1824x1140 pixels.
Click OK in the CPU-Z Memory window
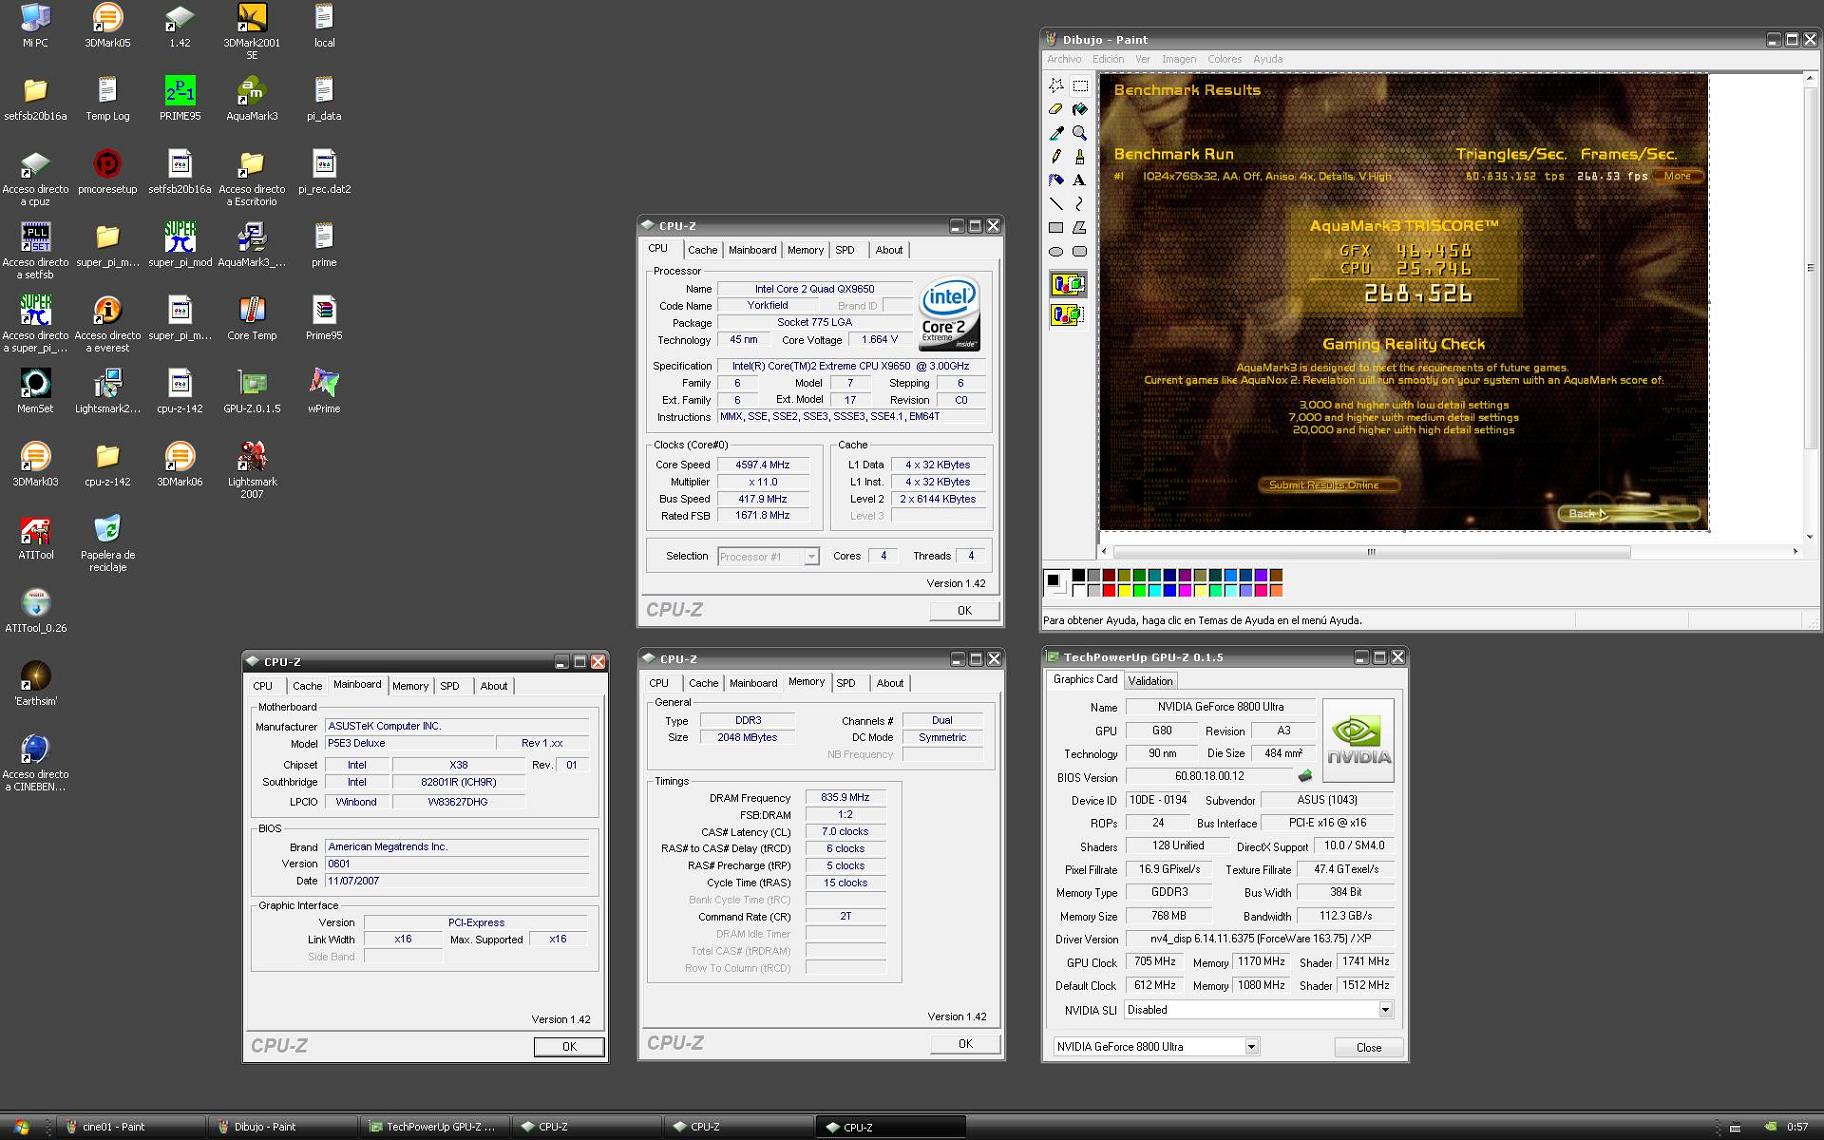965,1044
